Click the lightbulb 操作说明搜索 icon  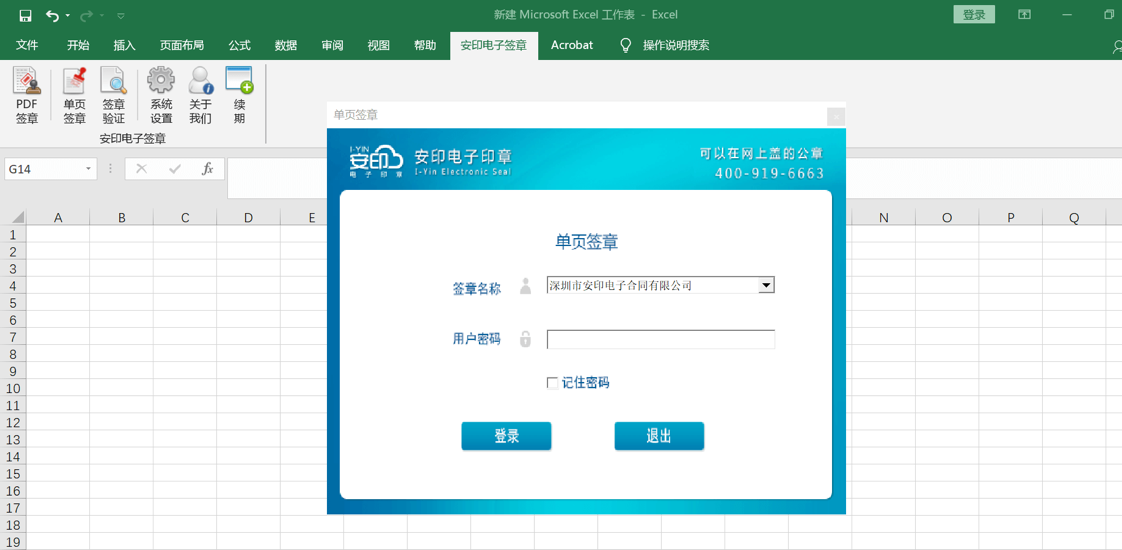point(625,46)
